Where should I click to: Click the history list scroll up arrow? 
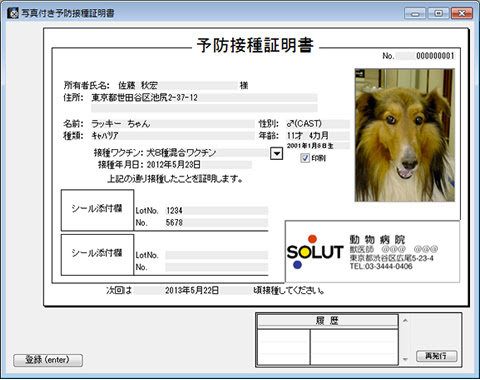[x=405, y=321]
